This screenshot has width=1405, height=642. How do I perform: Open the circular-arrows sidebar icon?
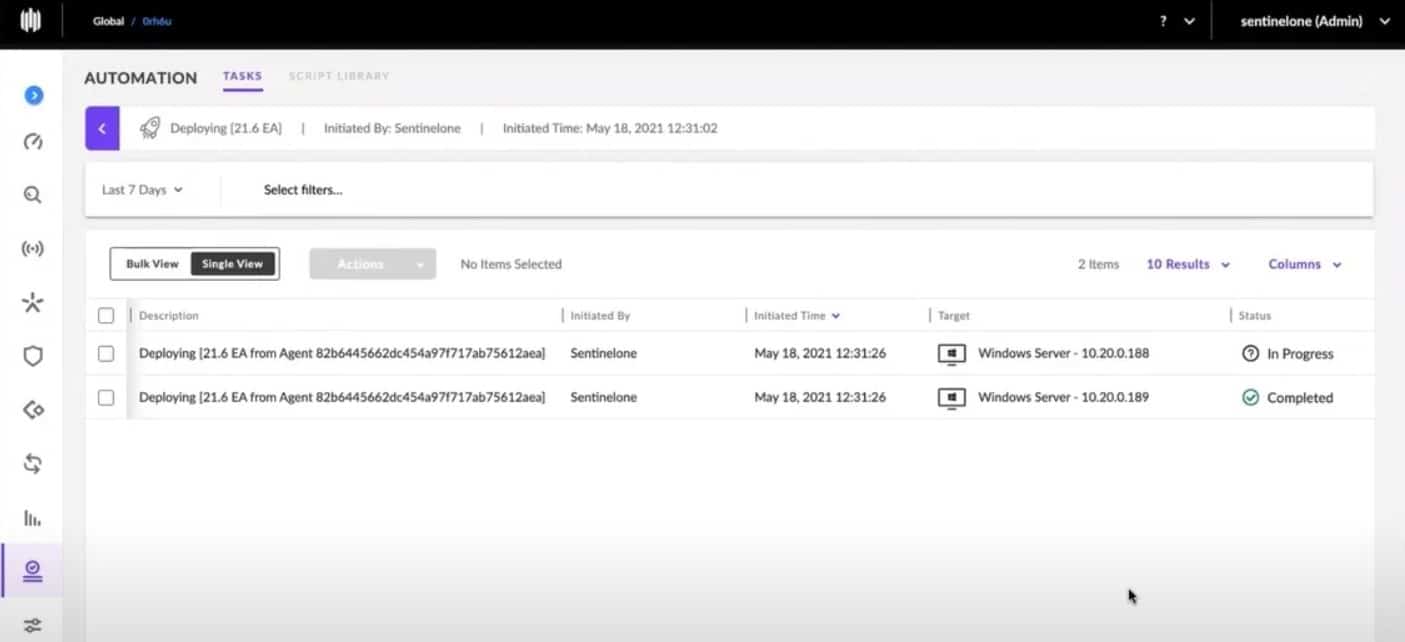pos(33,463)
